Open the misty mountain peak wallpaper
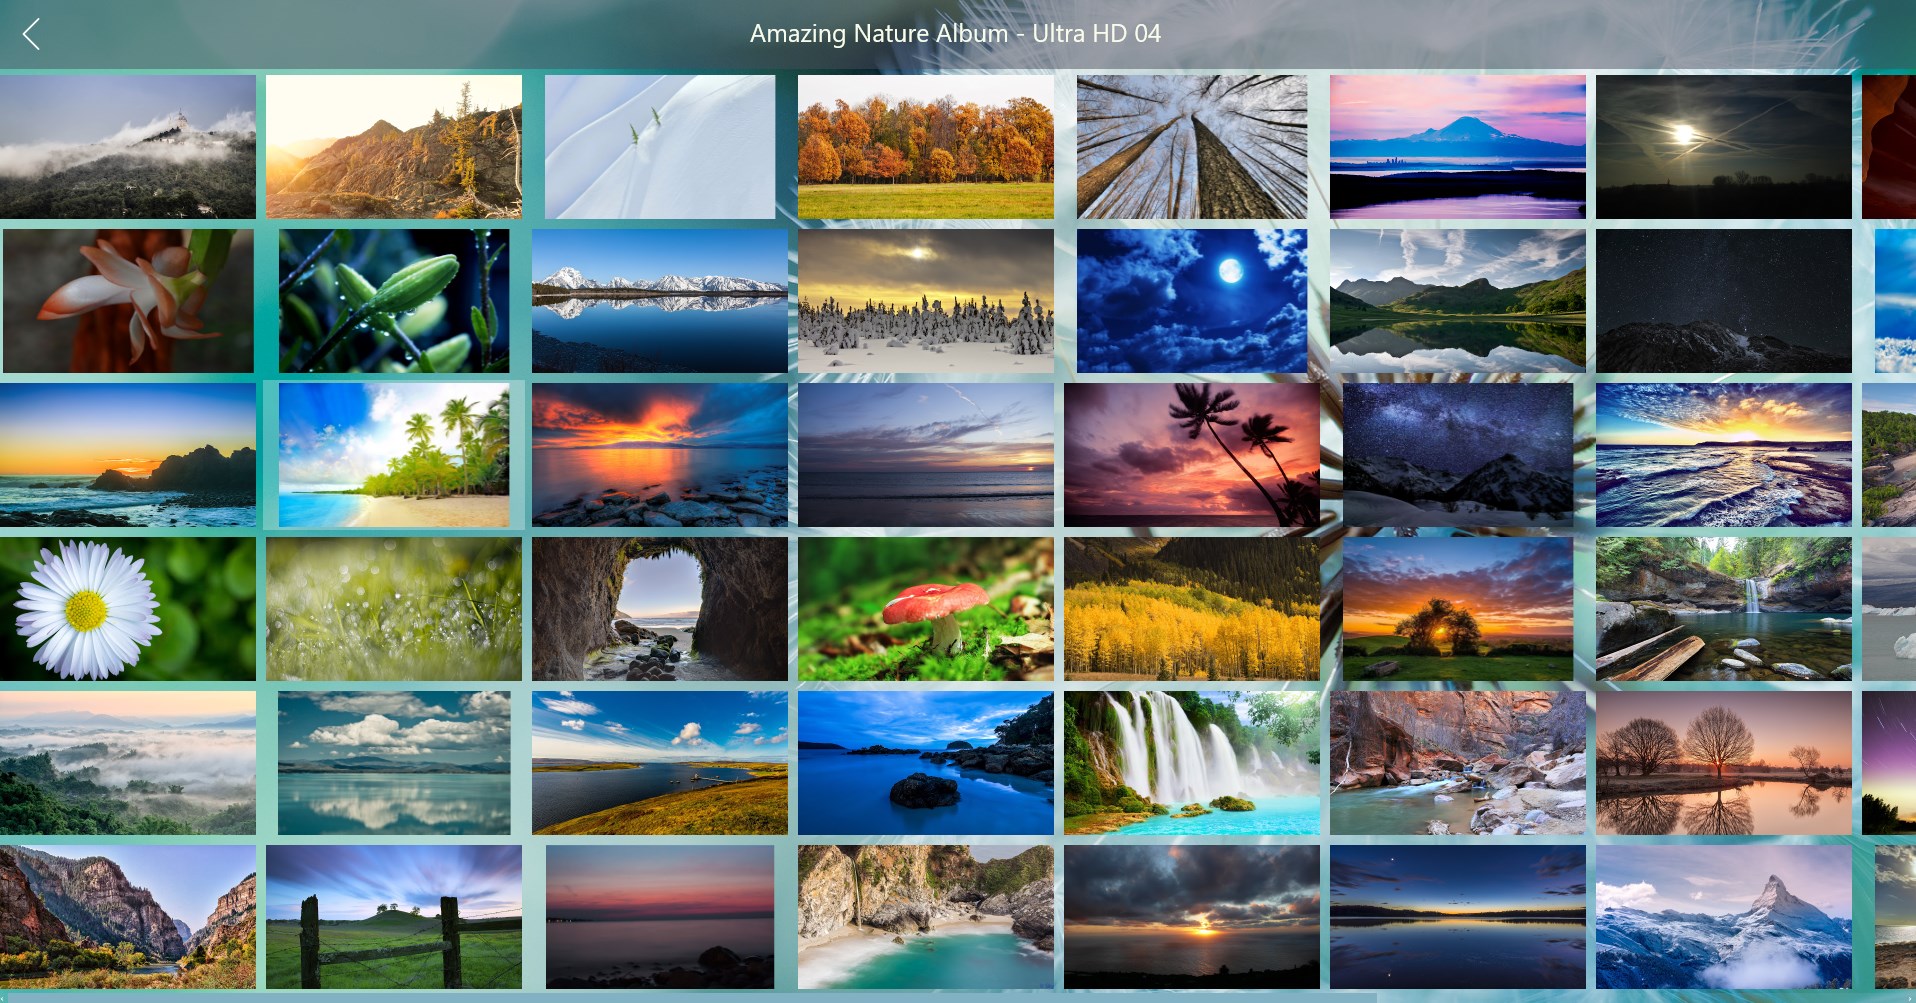This screenshot has height=1003, width=1916. point(128,147)
